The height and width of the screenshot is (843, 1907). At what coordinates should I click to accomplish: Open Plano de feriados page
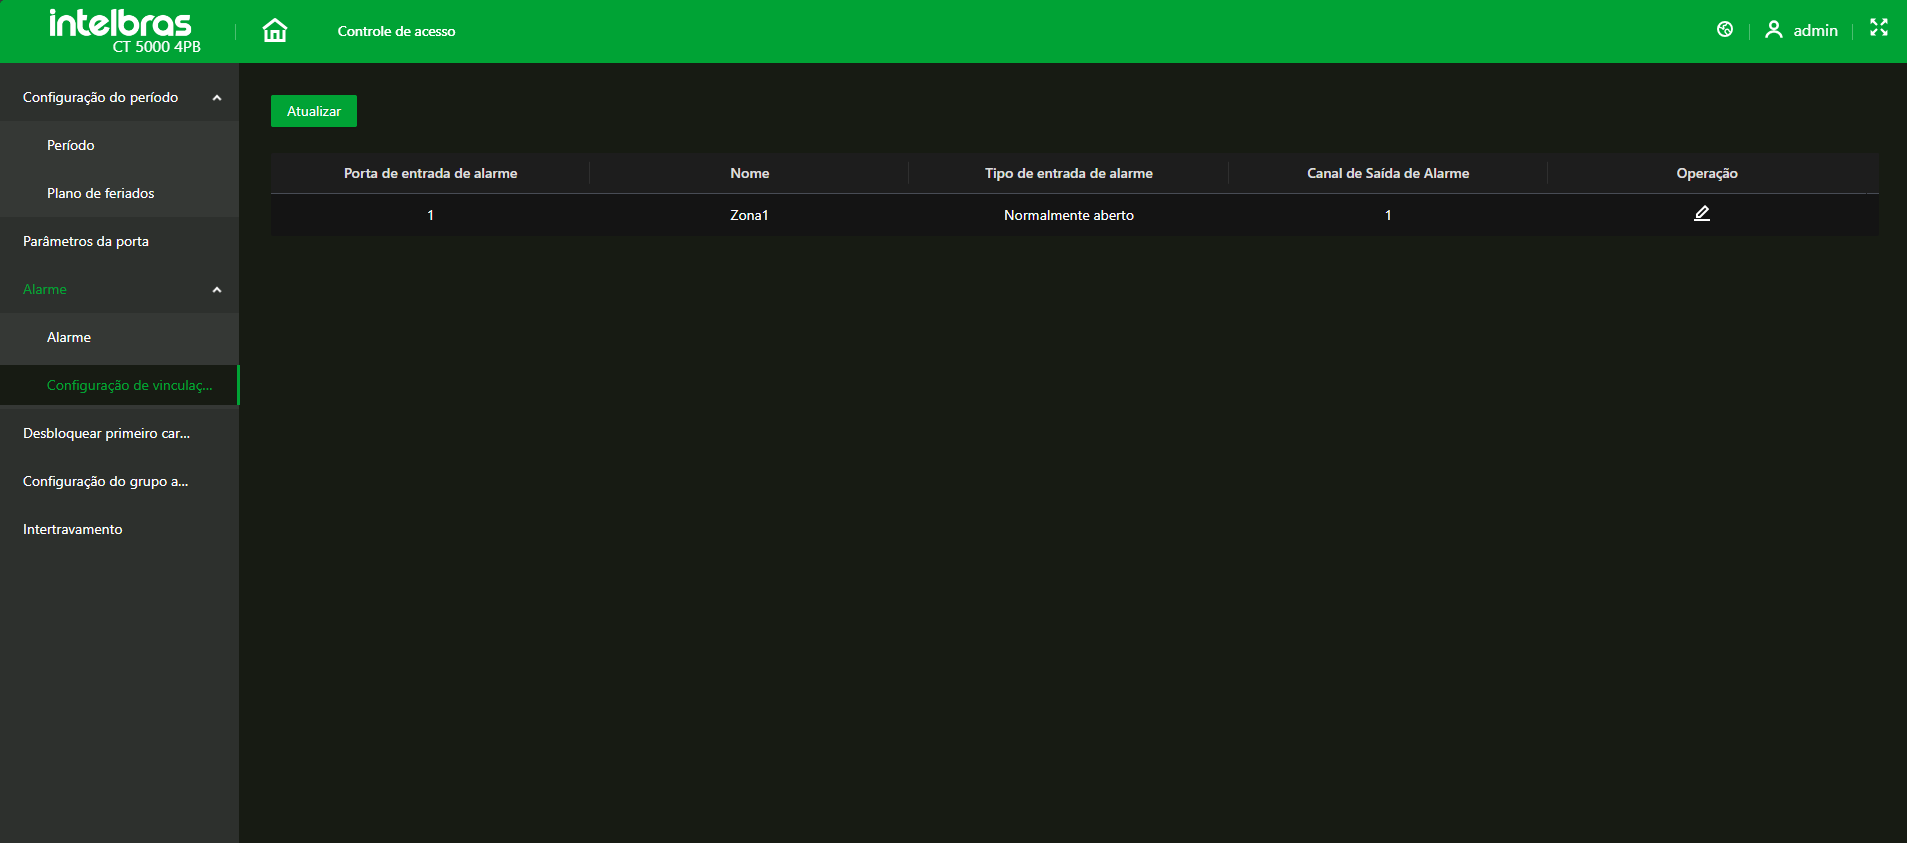pyautogui.click(x=101, y=194)
